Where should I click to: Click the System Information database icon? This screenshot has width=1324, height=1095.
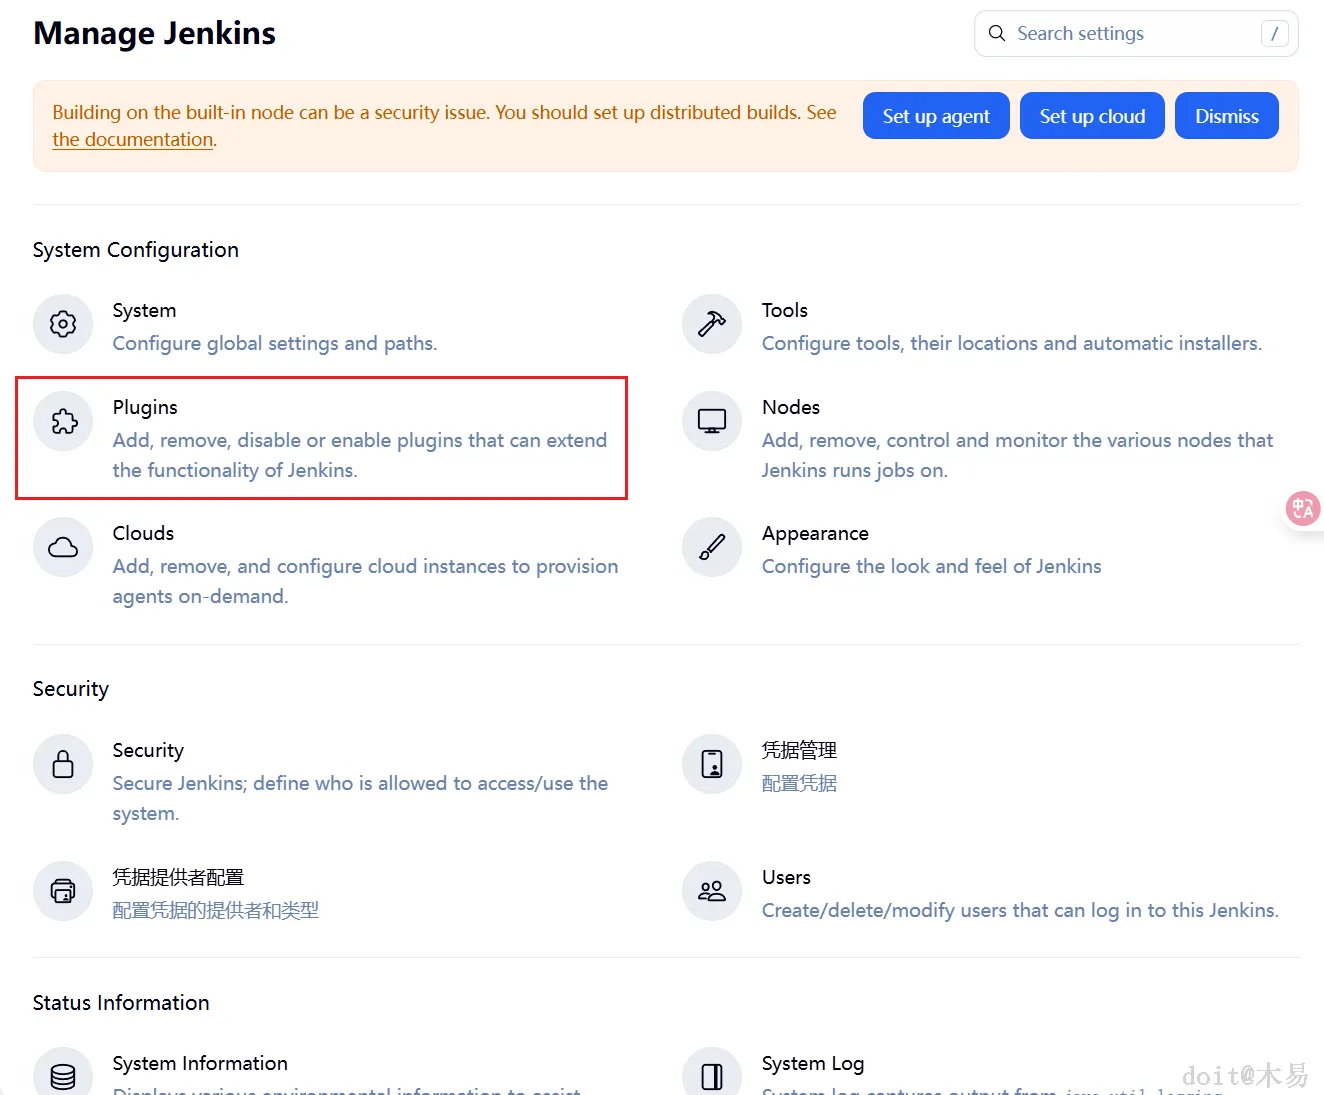pos(63,1075)
